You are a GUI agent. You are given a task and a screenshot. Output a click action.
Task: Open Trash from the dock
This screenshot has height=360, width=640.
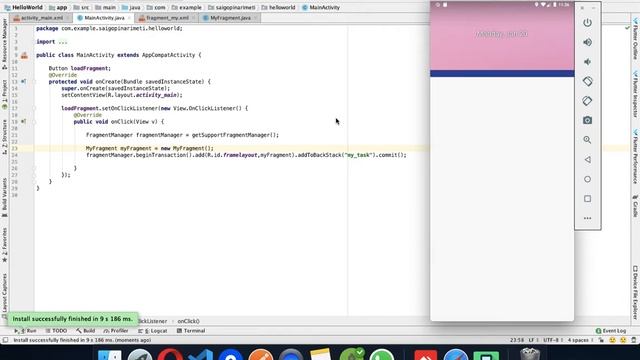click(x=530, y=353)
